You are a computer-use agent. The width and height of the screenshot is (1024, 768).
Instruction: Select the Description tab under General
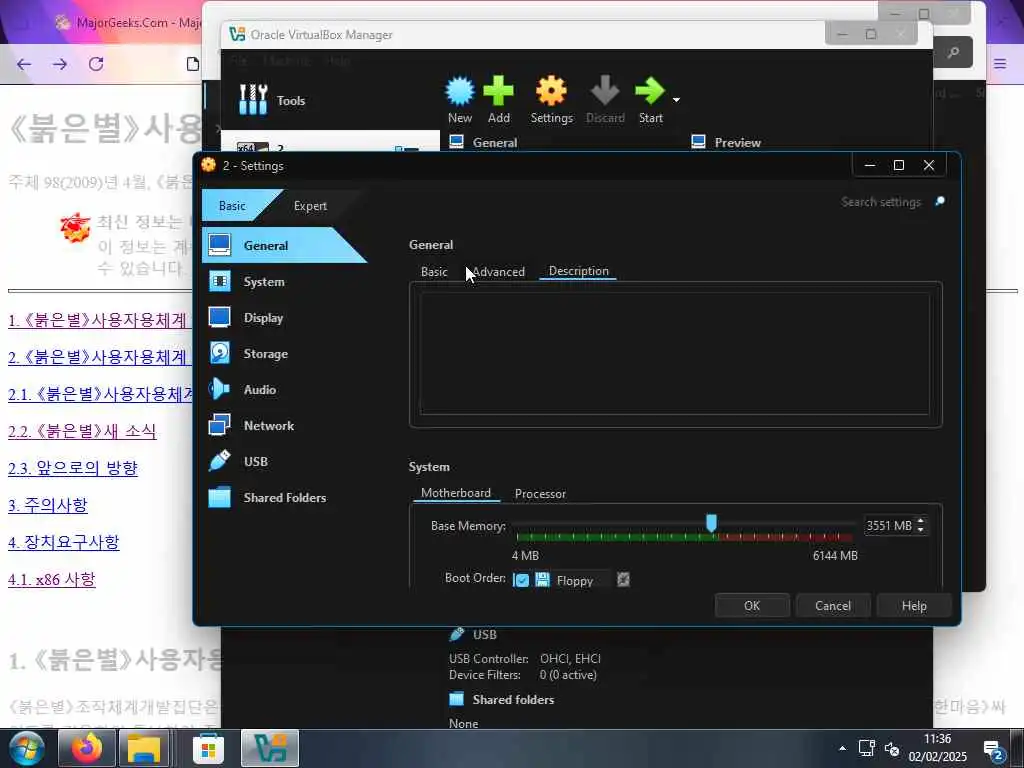point(579,271)
